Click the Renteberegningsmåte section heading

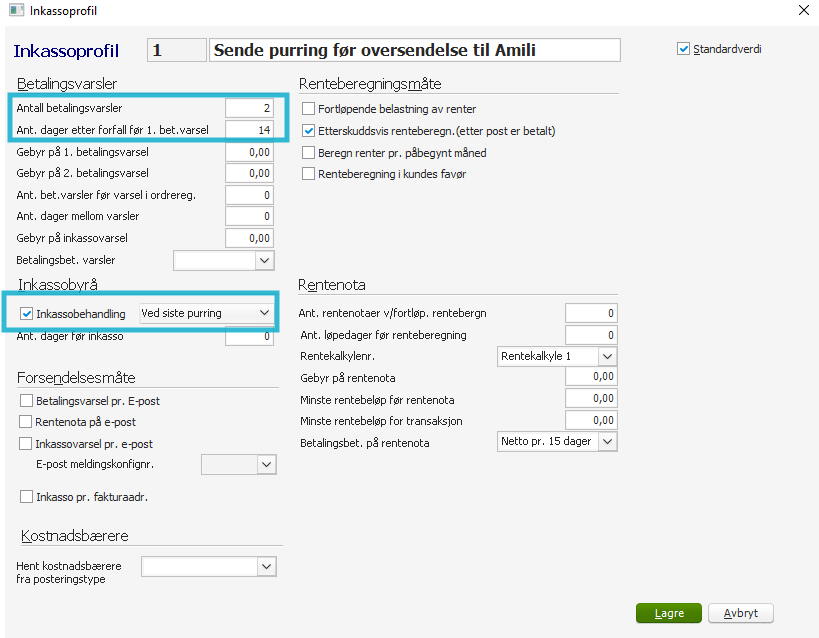coord(370,84)
